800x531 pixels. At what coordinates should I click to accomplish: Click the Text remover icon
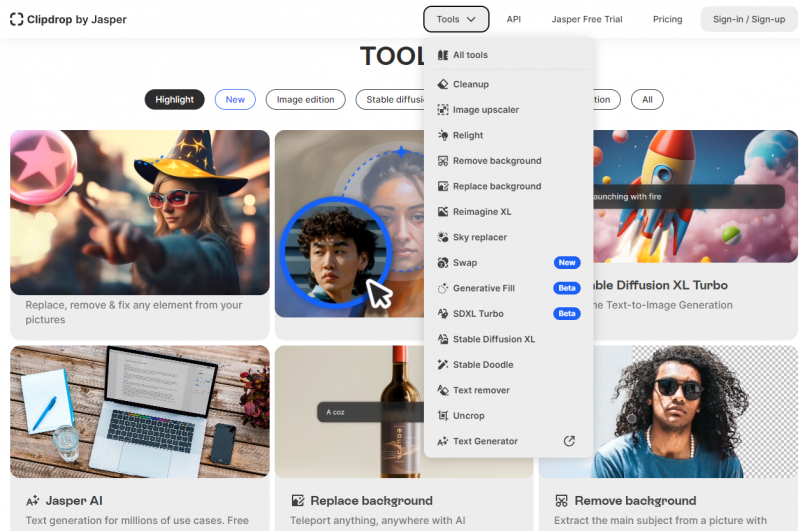coord(443,390)
